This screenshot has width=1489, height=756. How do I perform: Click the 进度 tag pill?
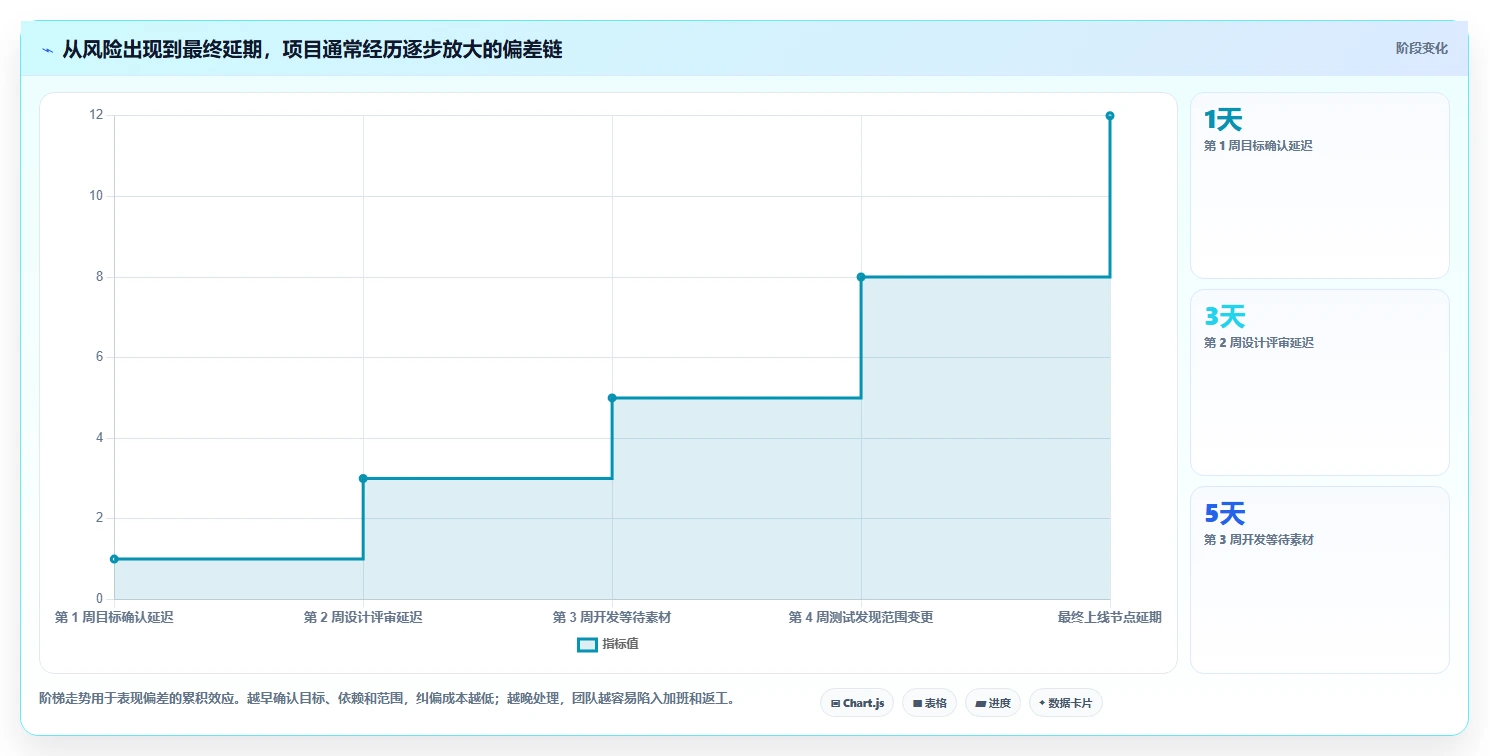pyautogui.click(x=992, y=703)
